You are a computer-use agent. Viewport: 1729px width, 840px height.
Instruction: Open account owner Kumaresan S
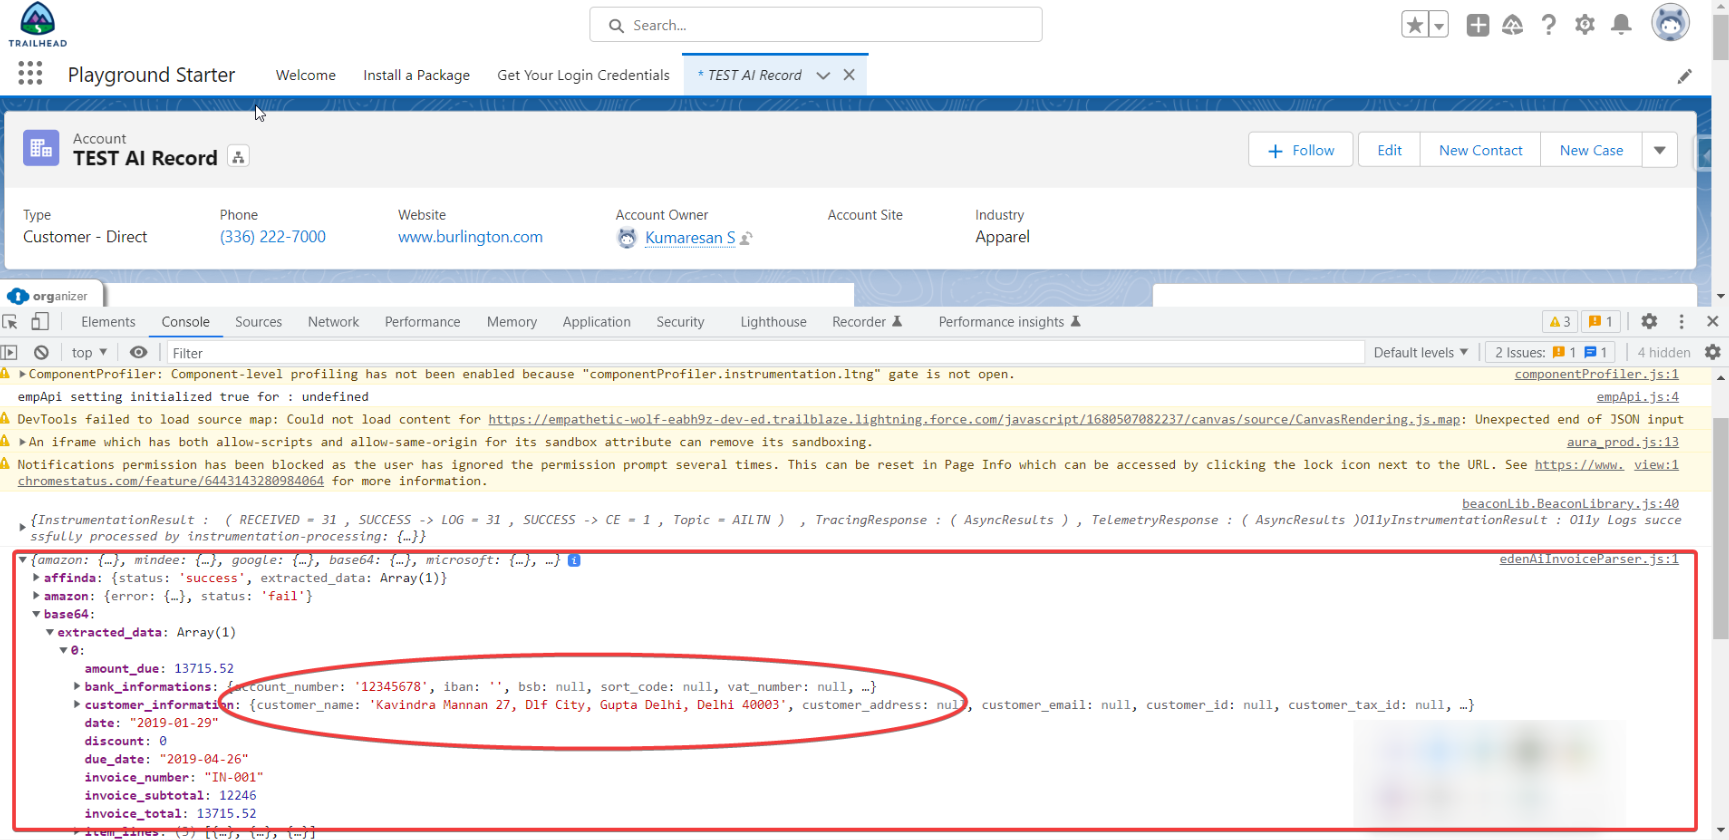[690, 238]
